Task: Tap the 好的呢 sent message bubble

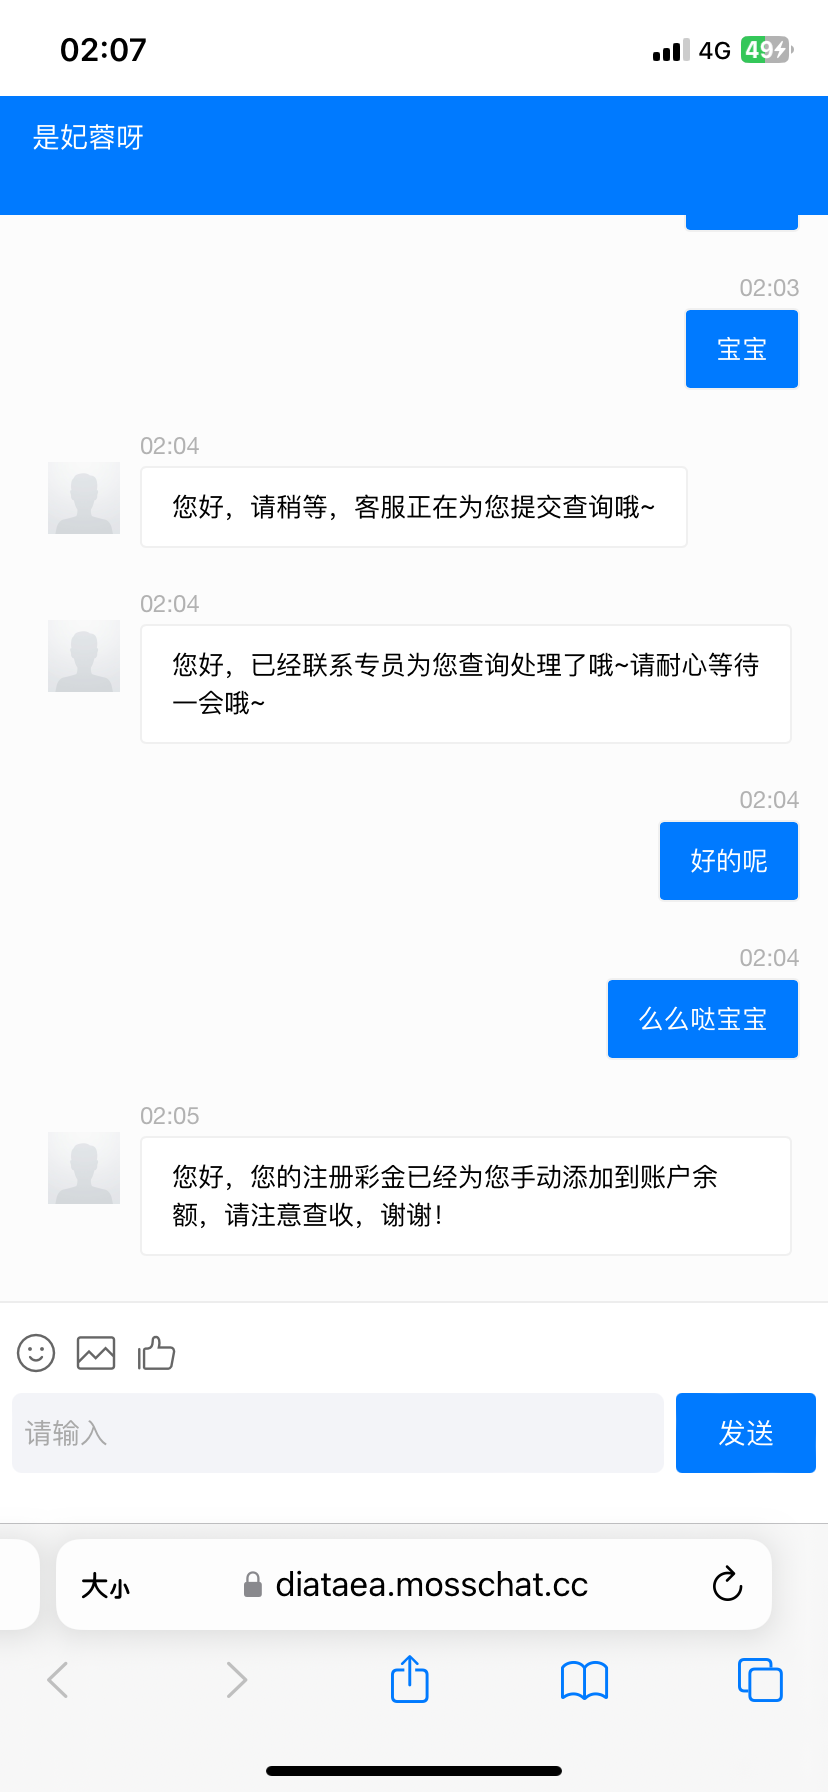Action: pyautogui.click(x=728, y=861)
